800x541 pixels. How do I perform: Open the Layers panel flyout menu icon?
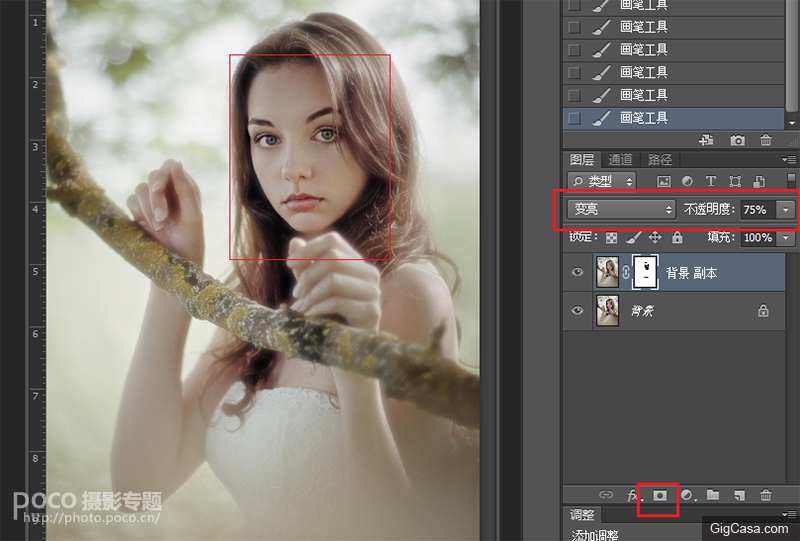coord(789,159)
